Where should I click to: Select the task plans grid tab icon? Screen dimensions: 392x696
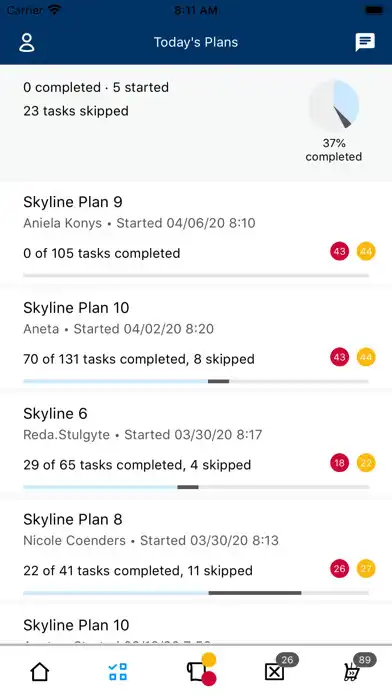click(118, 672)
